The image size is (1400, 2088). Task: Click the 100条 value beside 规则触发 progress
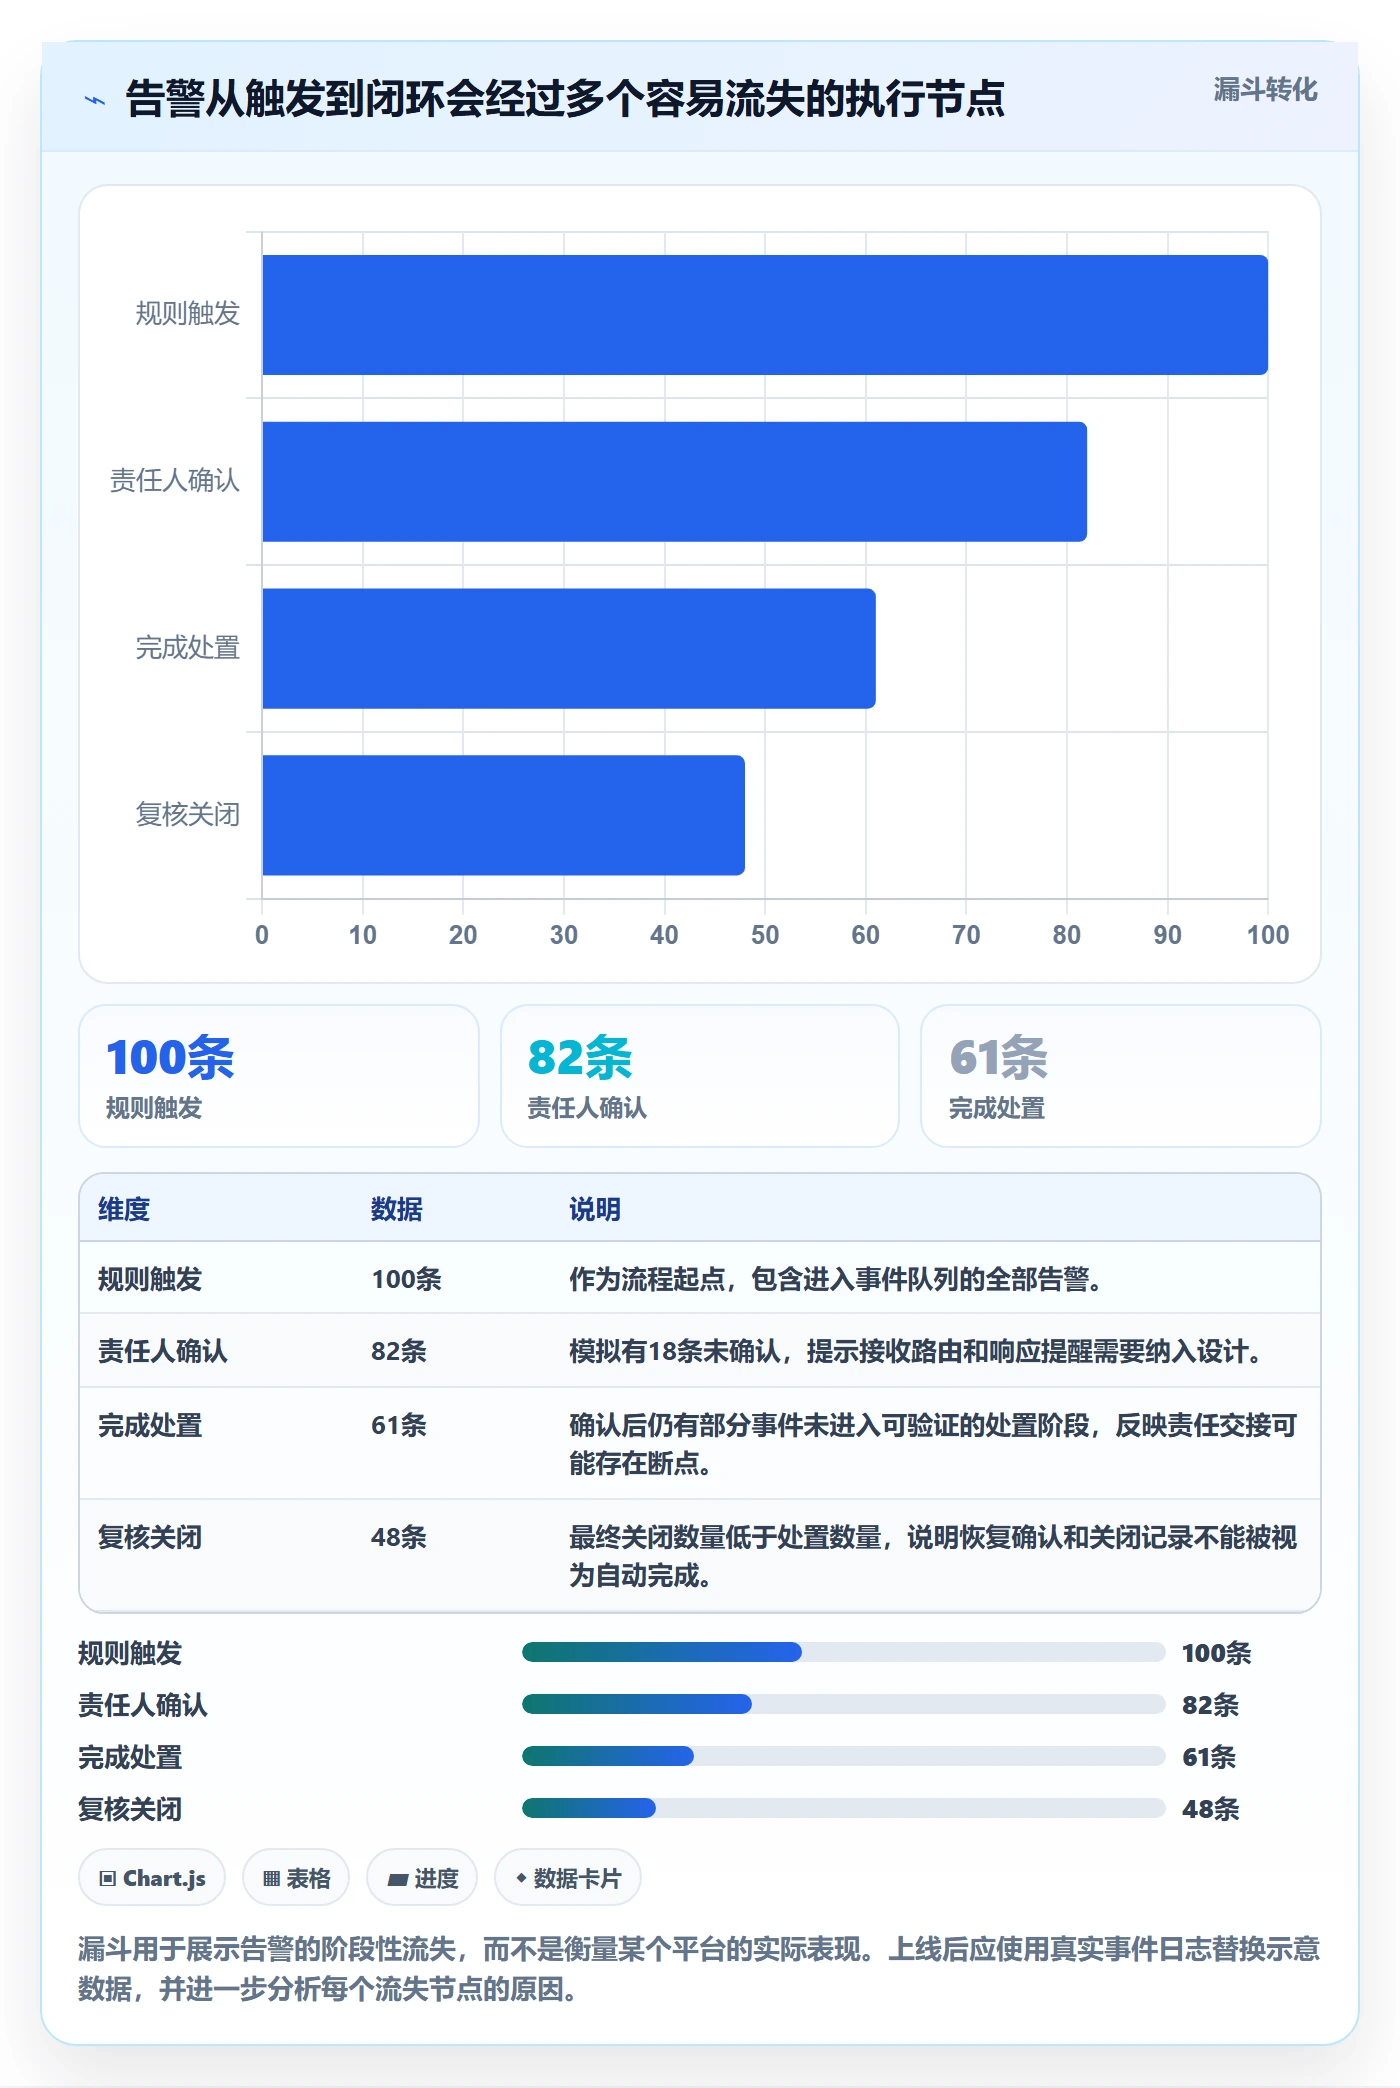pyautogui.click(x=1216, y=1653)
